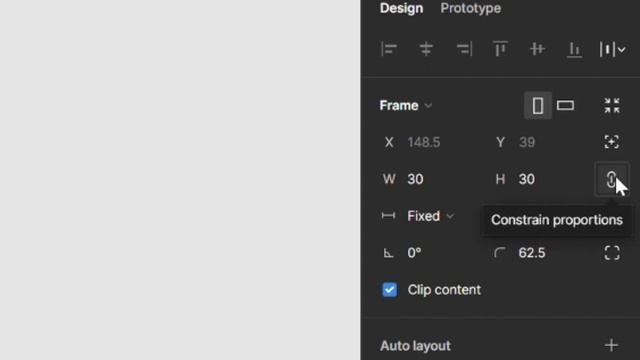Click the X position field 148.5

point(424,142)
